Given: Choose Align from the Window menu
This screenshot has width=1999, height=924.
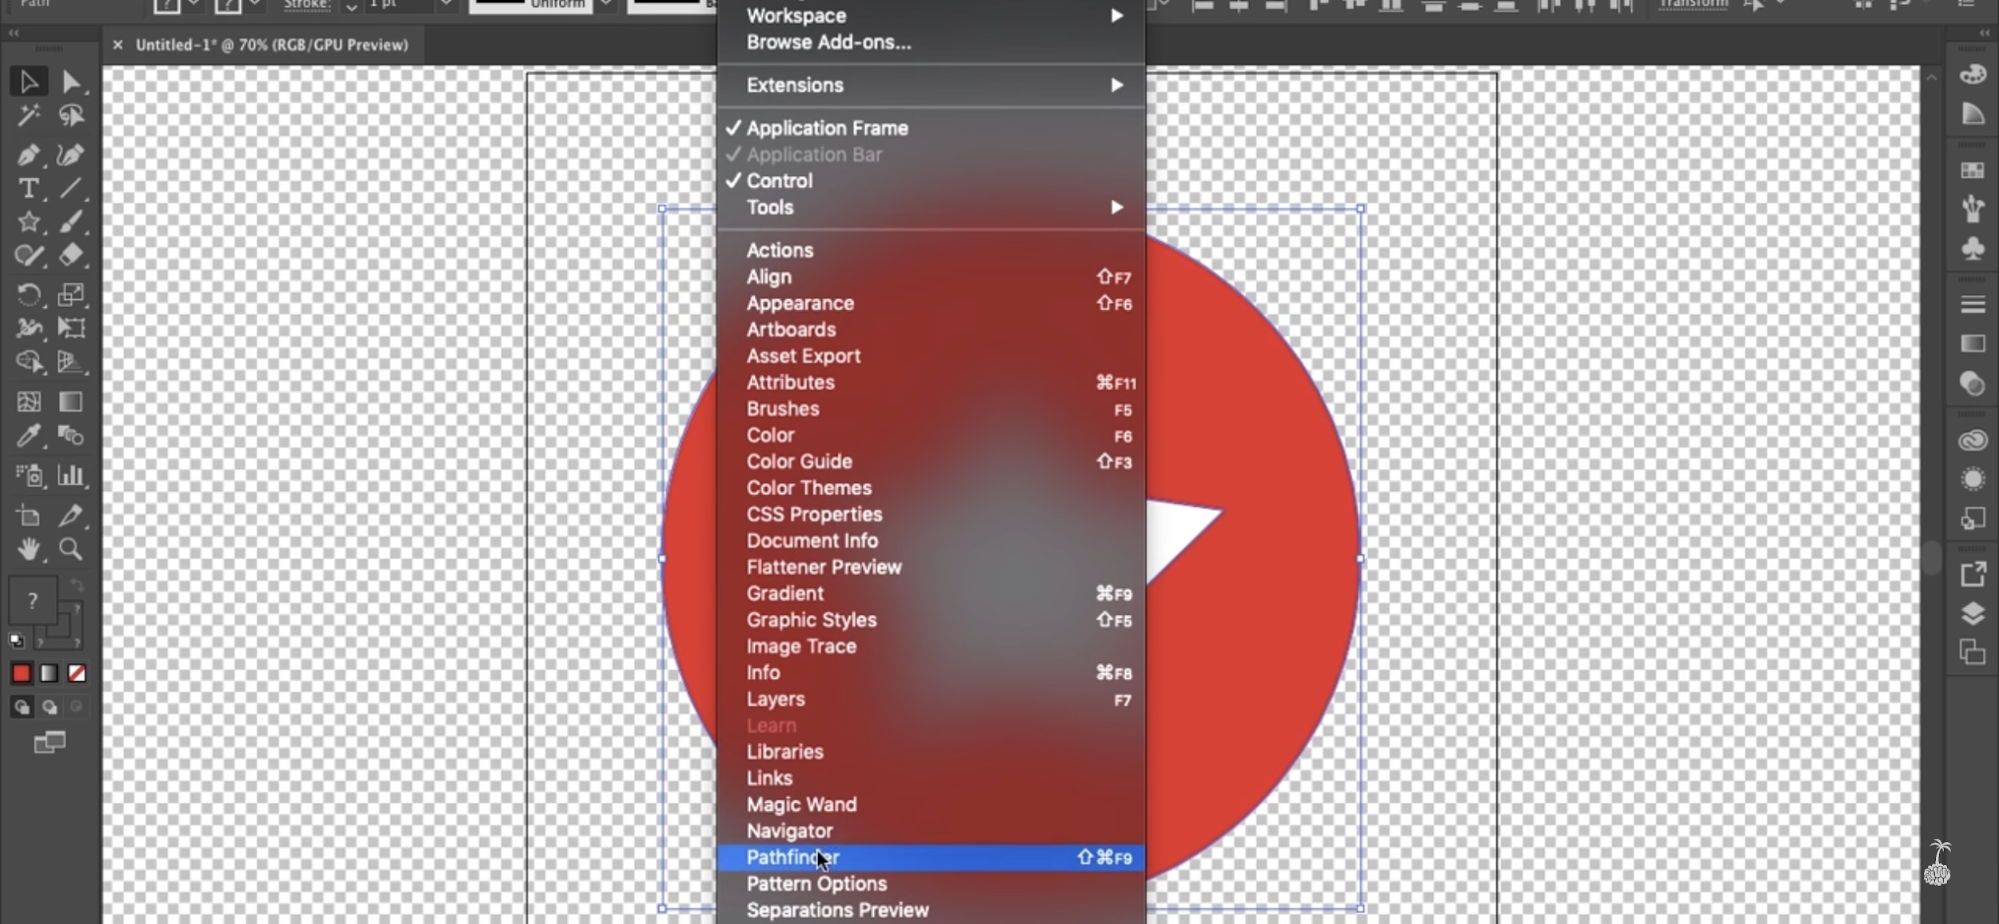Looking at the screenshot, I should [x=931, y=277].
